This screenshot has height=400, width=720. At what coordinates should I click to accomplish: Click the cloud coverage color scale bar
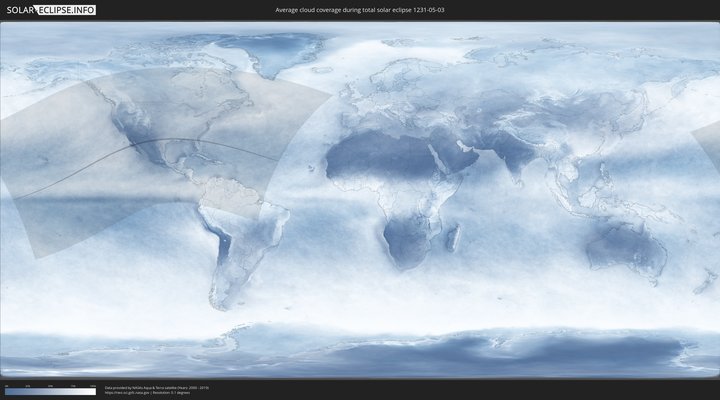pyautogui.click(x=51, y=392)
